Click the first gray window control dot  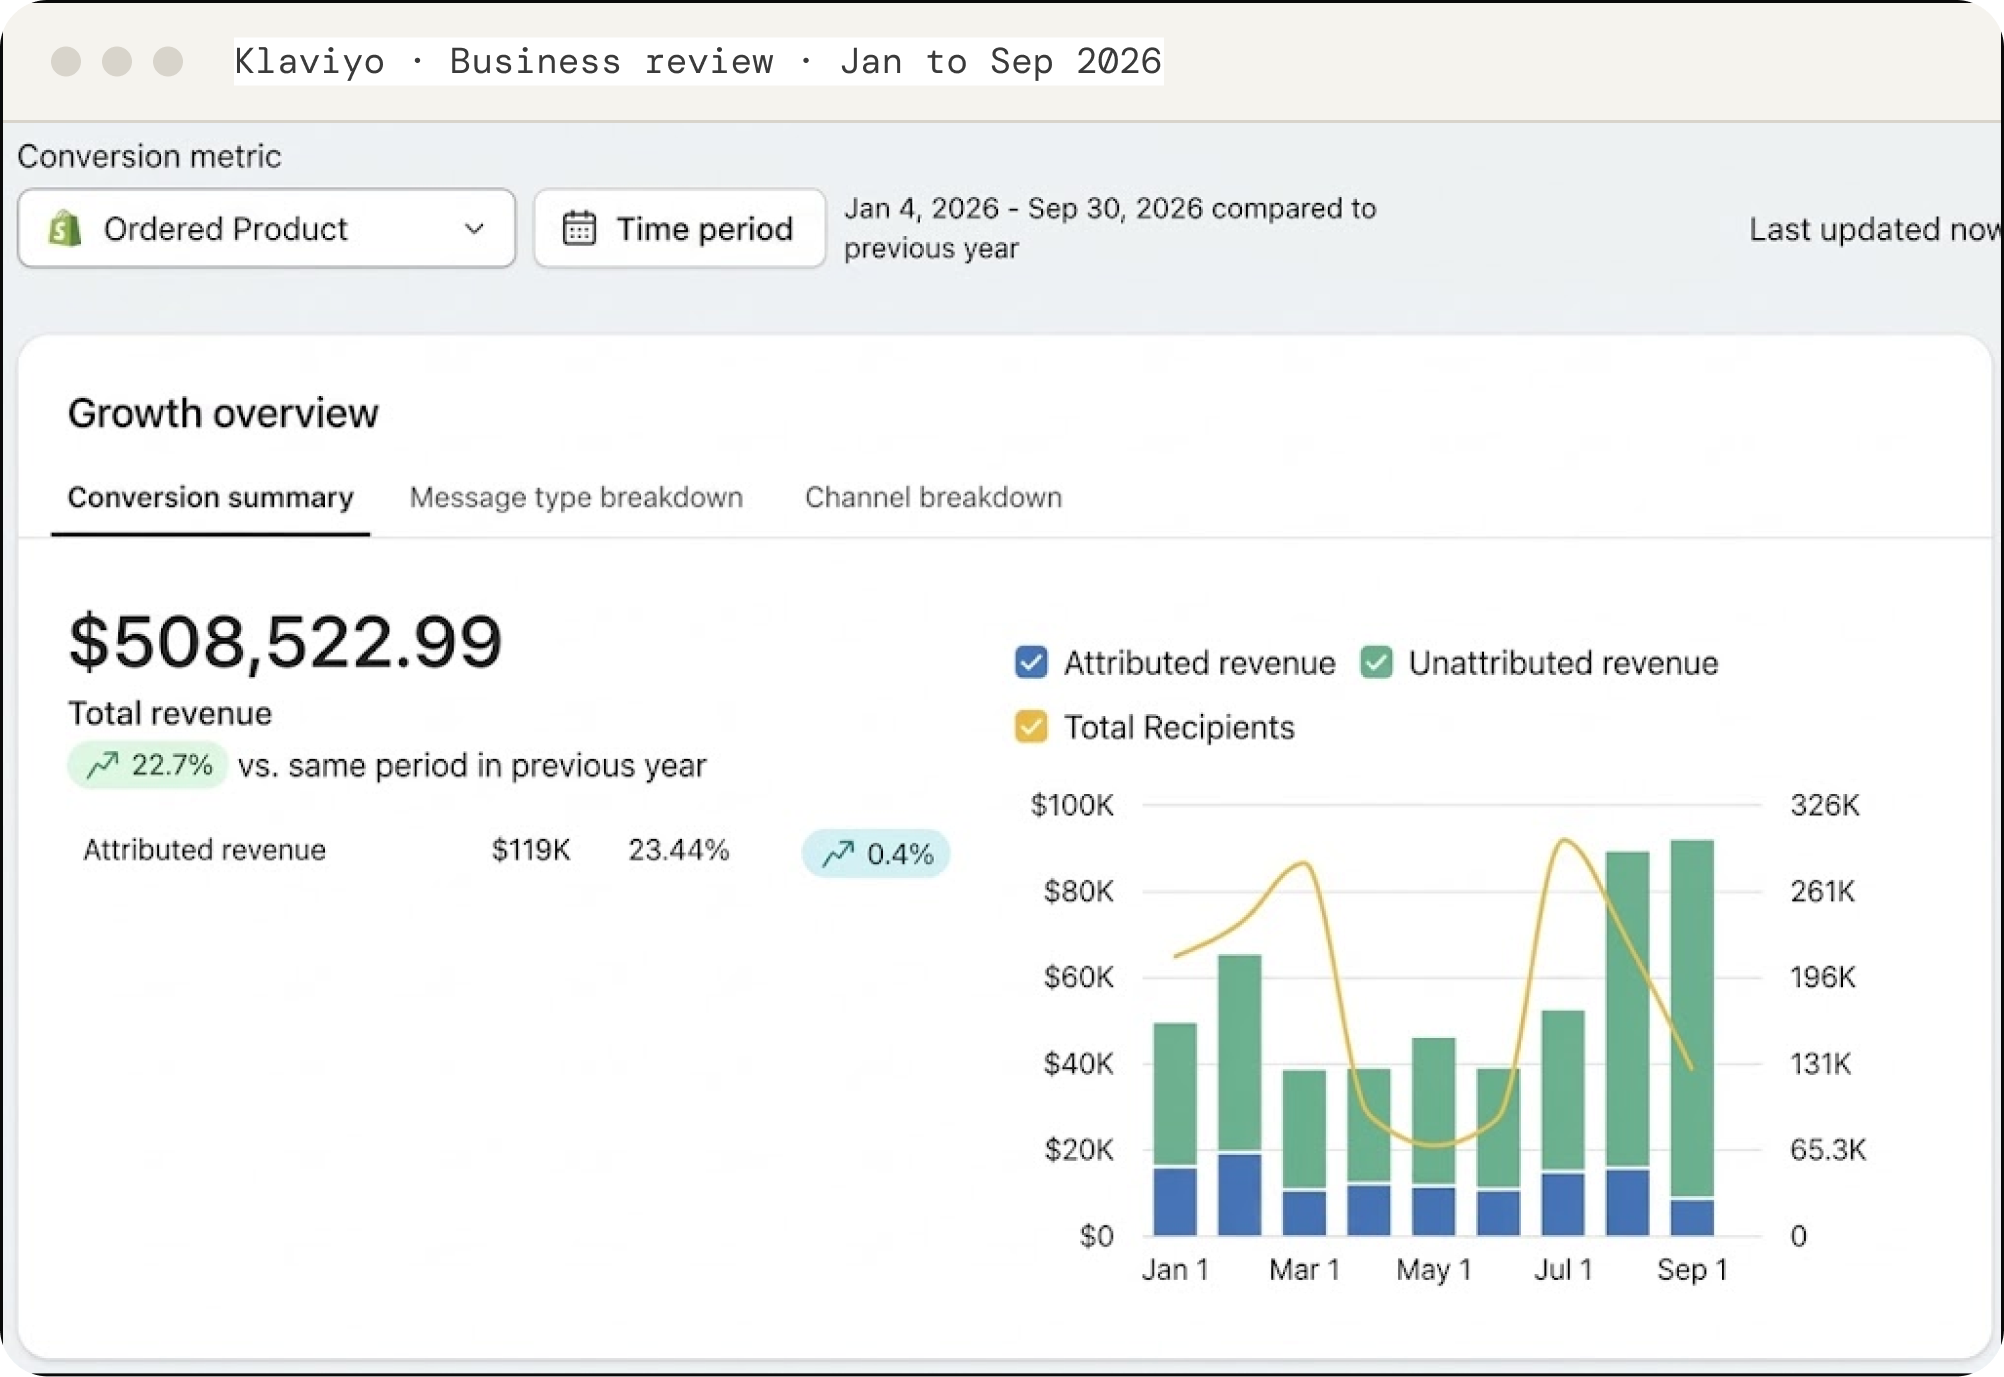click(x=66, y=61)
